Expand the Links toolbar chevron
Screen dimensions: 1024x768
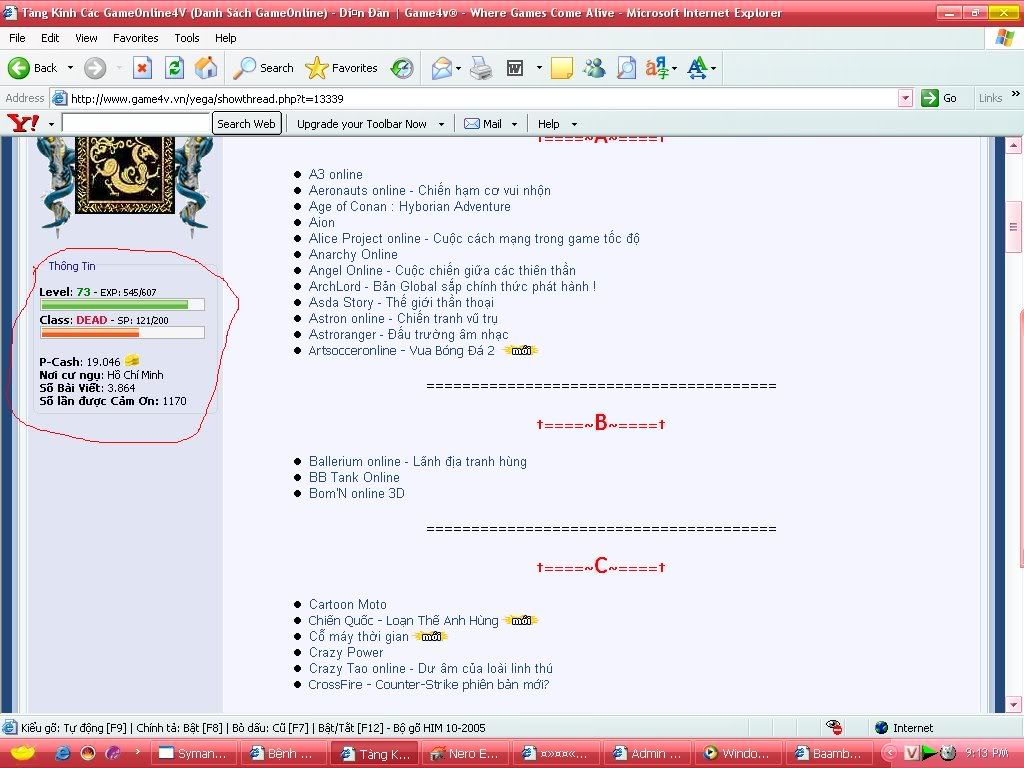click(1016, 94)
